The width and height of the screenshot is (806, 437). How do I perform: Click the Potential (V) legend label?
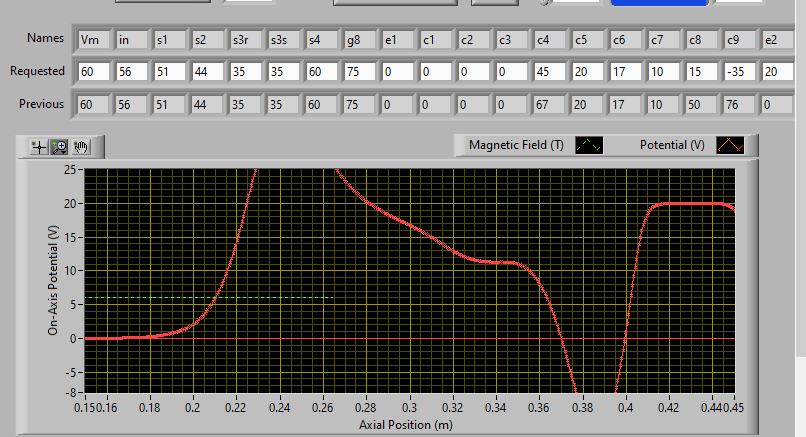pos(672,145)
